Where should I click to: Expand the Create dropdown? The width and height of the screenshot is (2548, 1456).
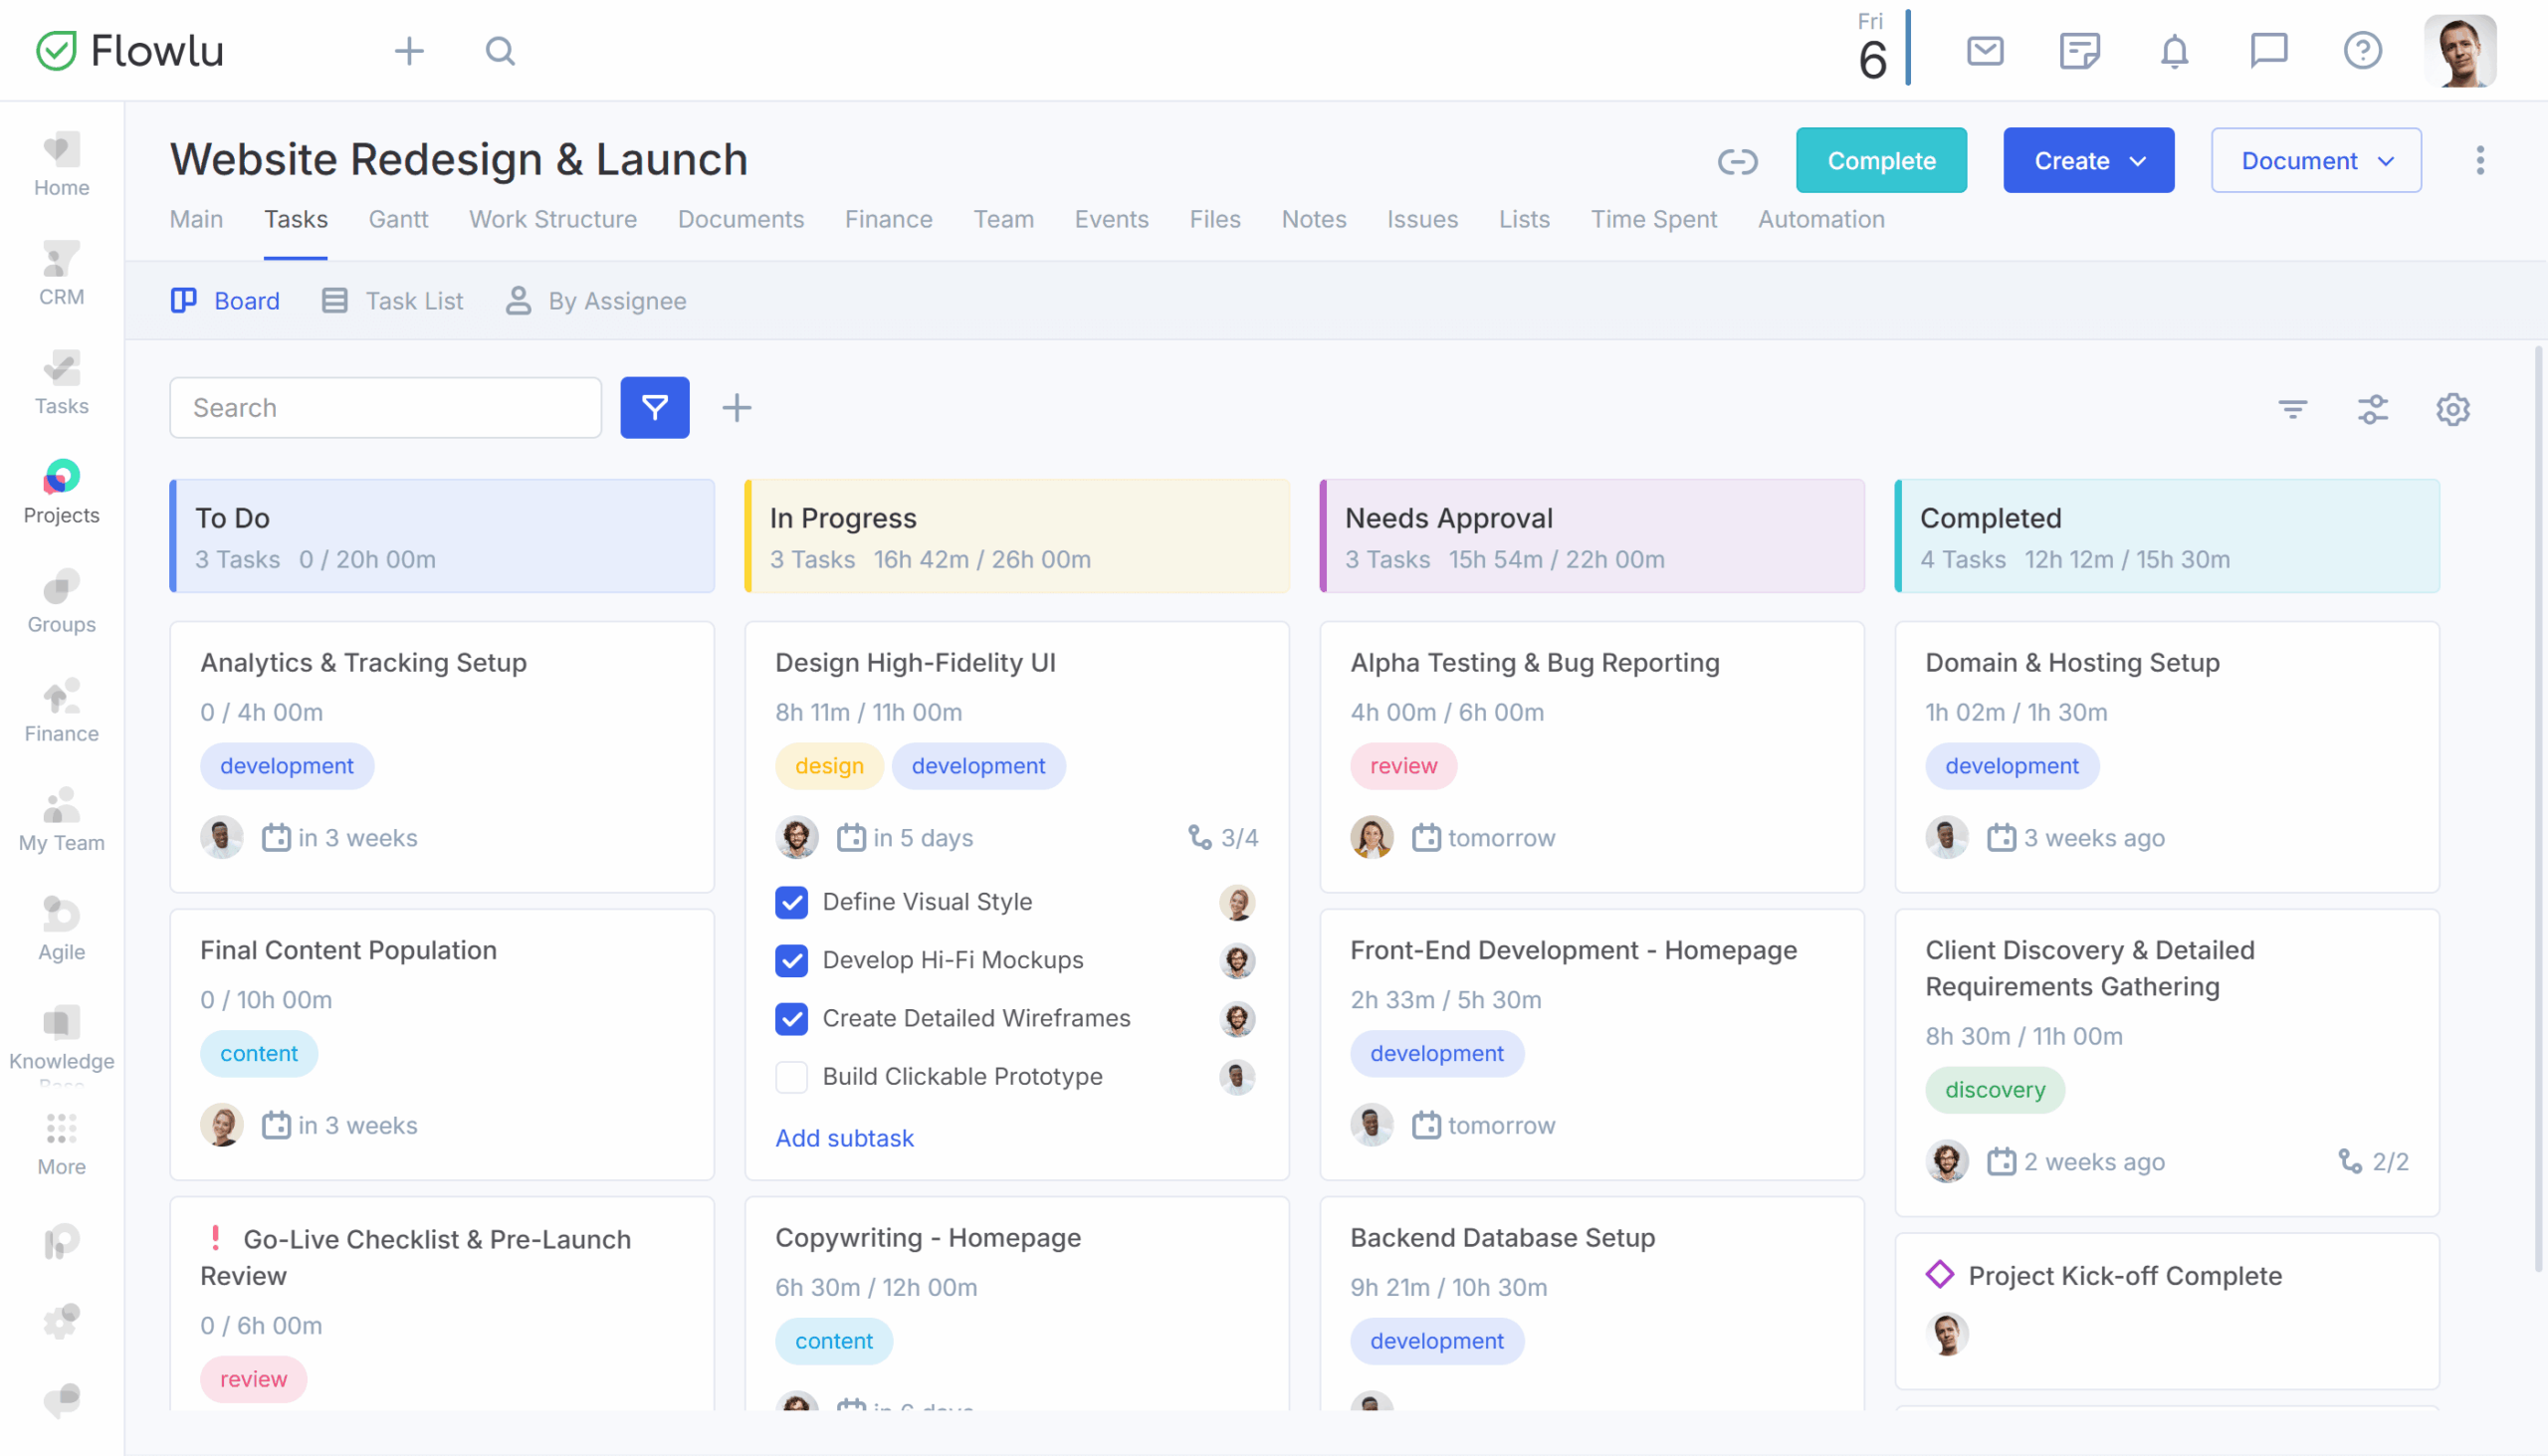(2088, 160)
